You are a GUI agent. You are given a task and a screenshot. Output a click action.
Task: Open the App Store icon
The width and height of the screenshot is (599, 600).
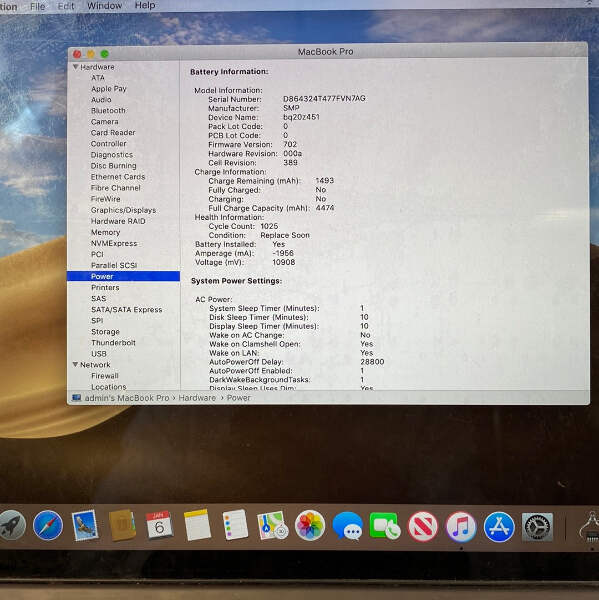499,527
